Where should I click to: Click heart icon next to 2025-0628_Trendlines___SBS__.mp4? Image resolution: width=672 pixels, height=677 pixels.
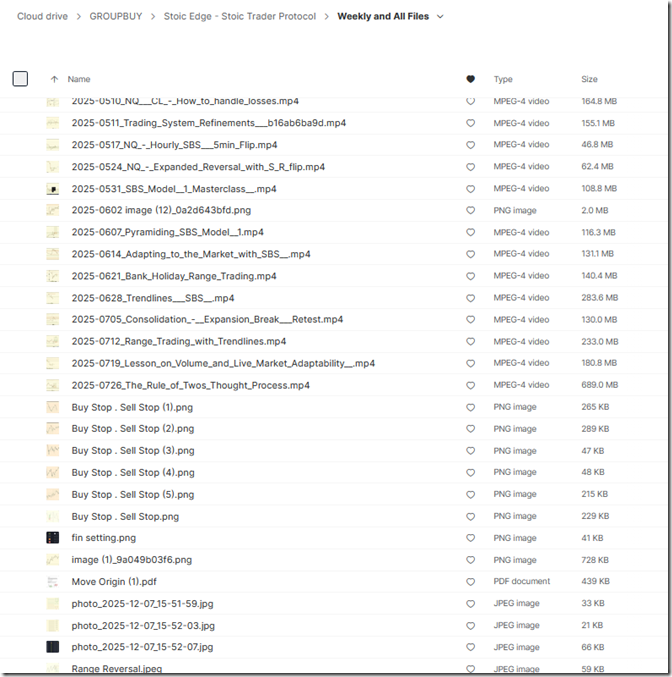click(x=471, y=298)
